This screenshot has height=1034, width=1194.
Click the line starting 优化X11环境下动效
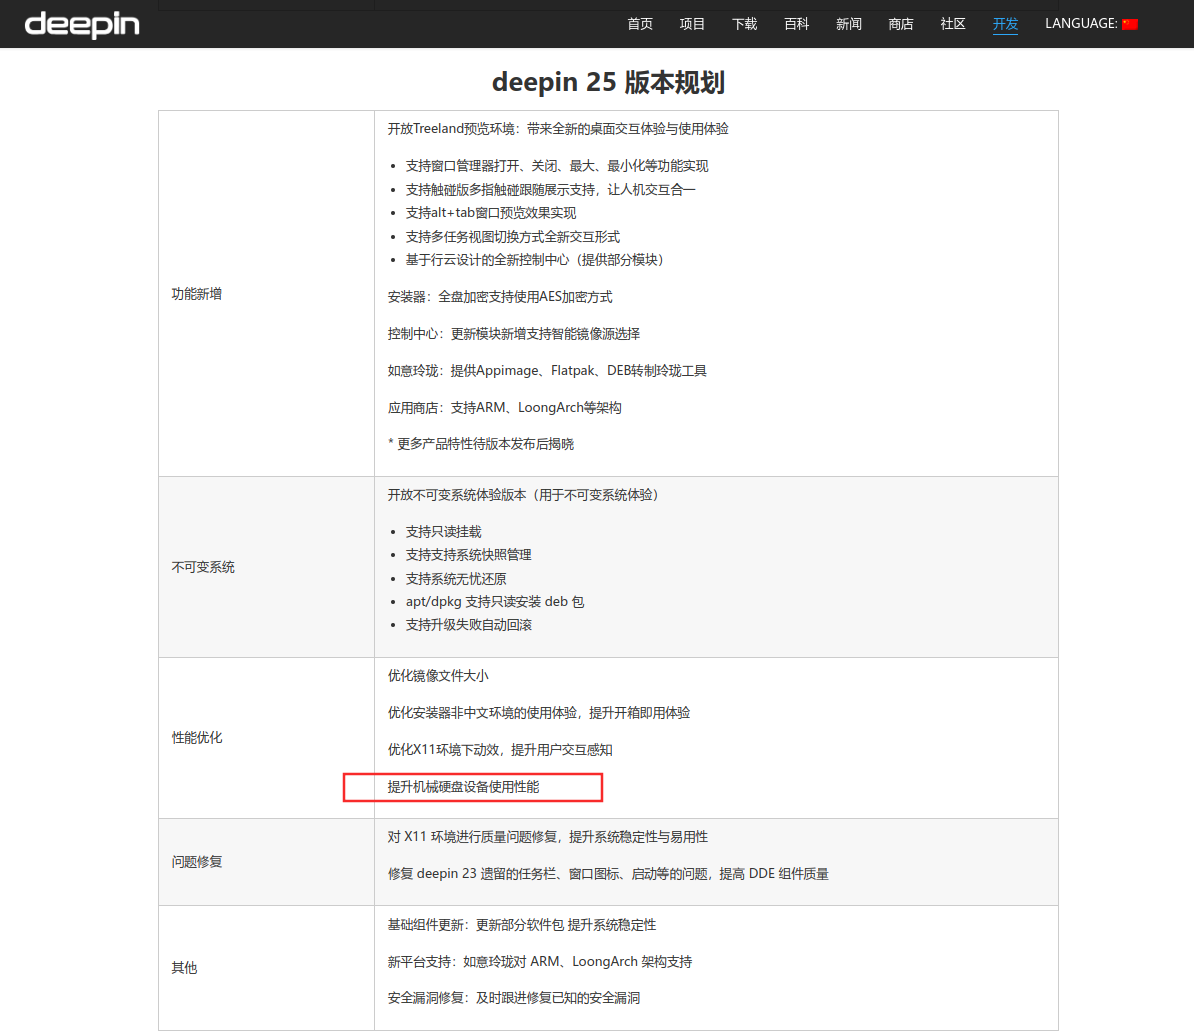[x=500, y=750]
